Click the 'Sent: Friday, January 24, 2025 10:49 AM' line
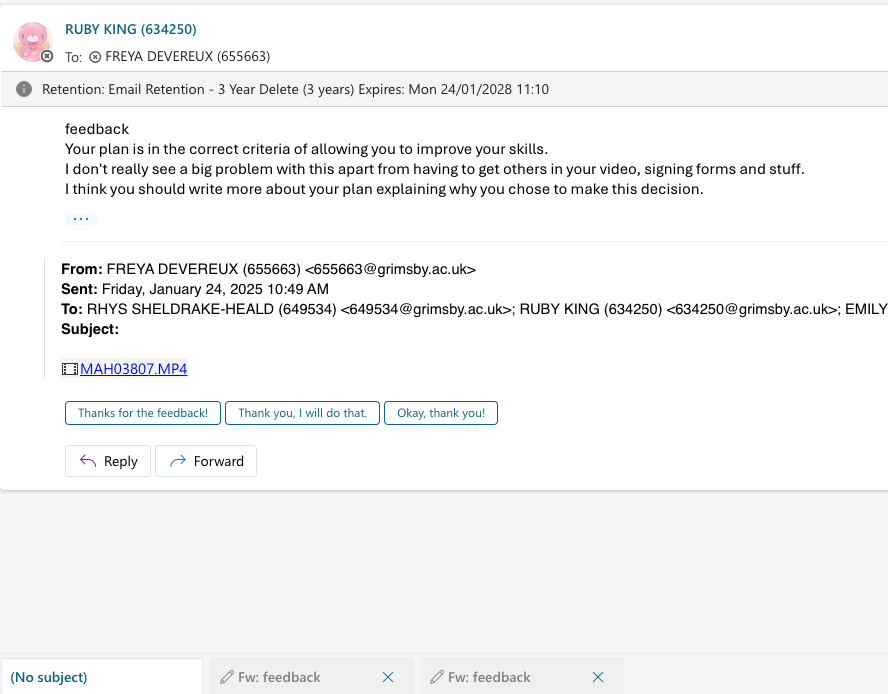The width and height of the screenshot is (888, 694). [195, 289]
